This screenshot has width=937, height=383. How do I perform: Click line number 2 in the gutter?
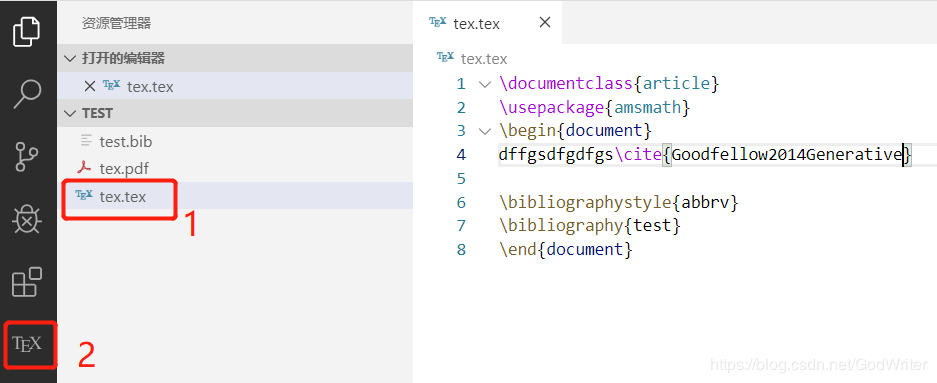pos(461,108)
